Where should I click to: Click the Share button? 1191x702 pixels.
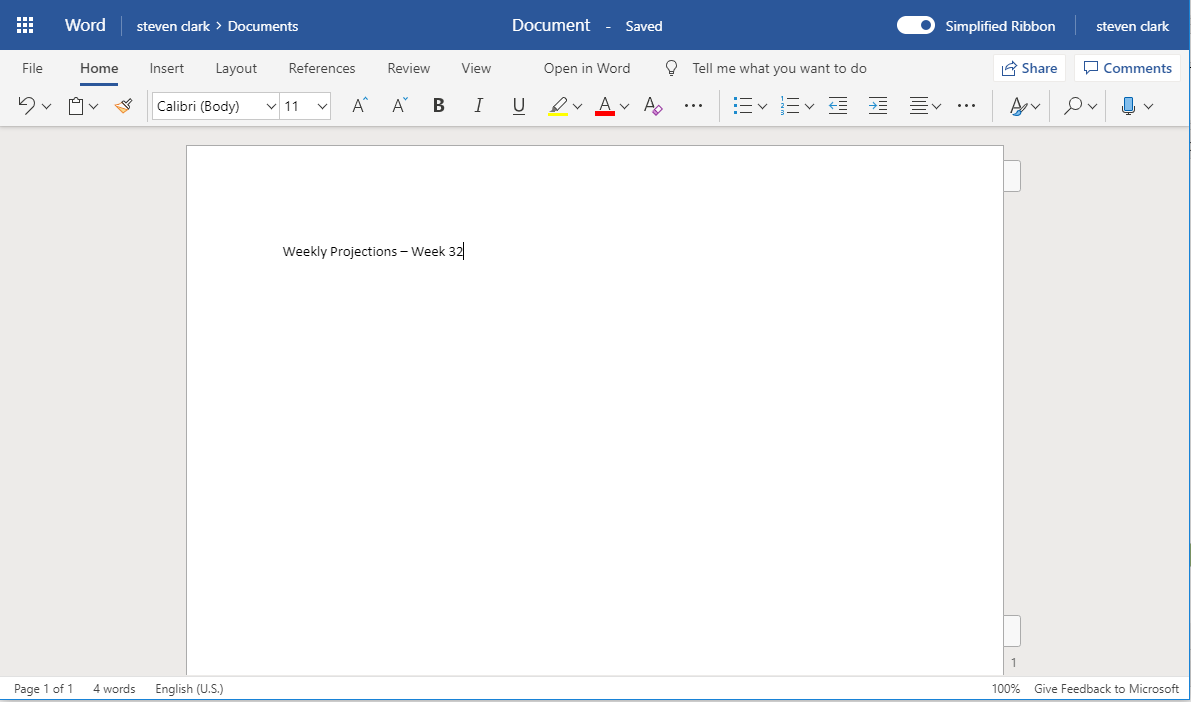tap(1029, 68)
